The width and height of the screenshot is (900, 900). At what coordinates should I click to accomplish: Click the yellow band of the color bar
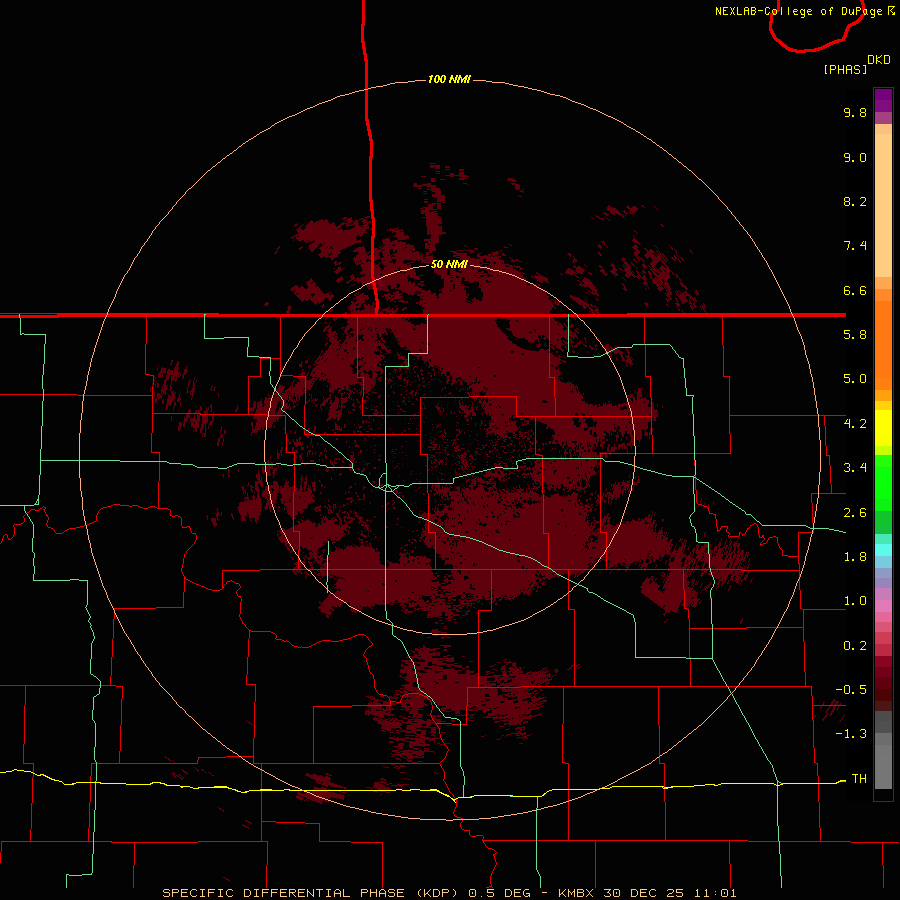click(883, 428)
